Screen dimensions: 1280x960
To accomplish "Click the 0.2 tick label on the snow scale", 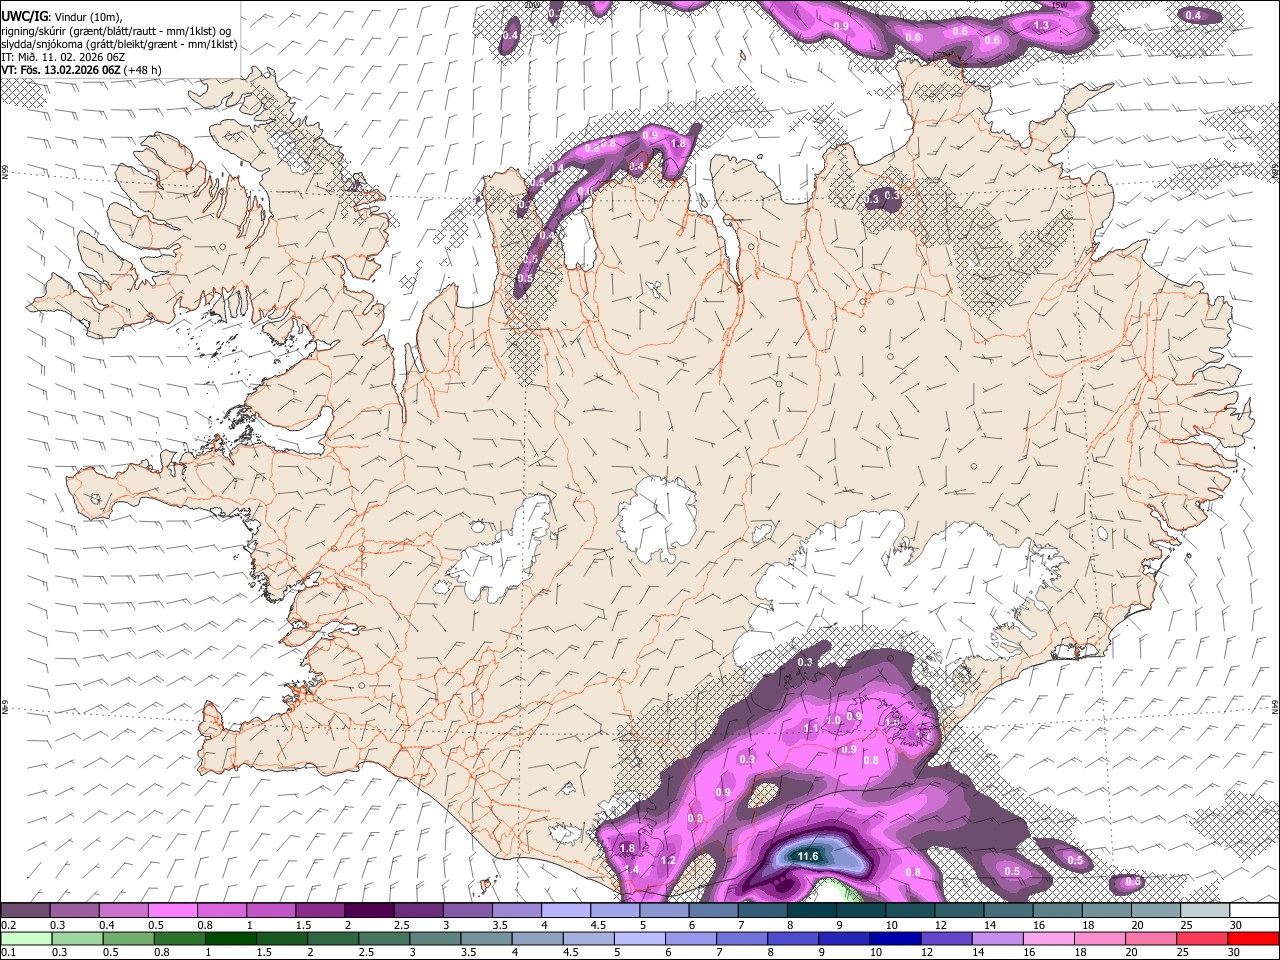I will pos(8,925).
